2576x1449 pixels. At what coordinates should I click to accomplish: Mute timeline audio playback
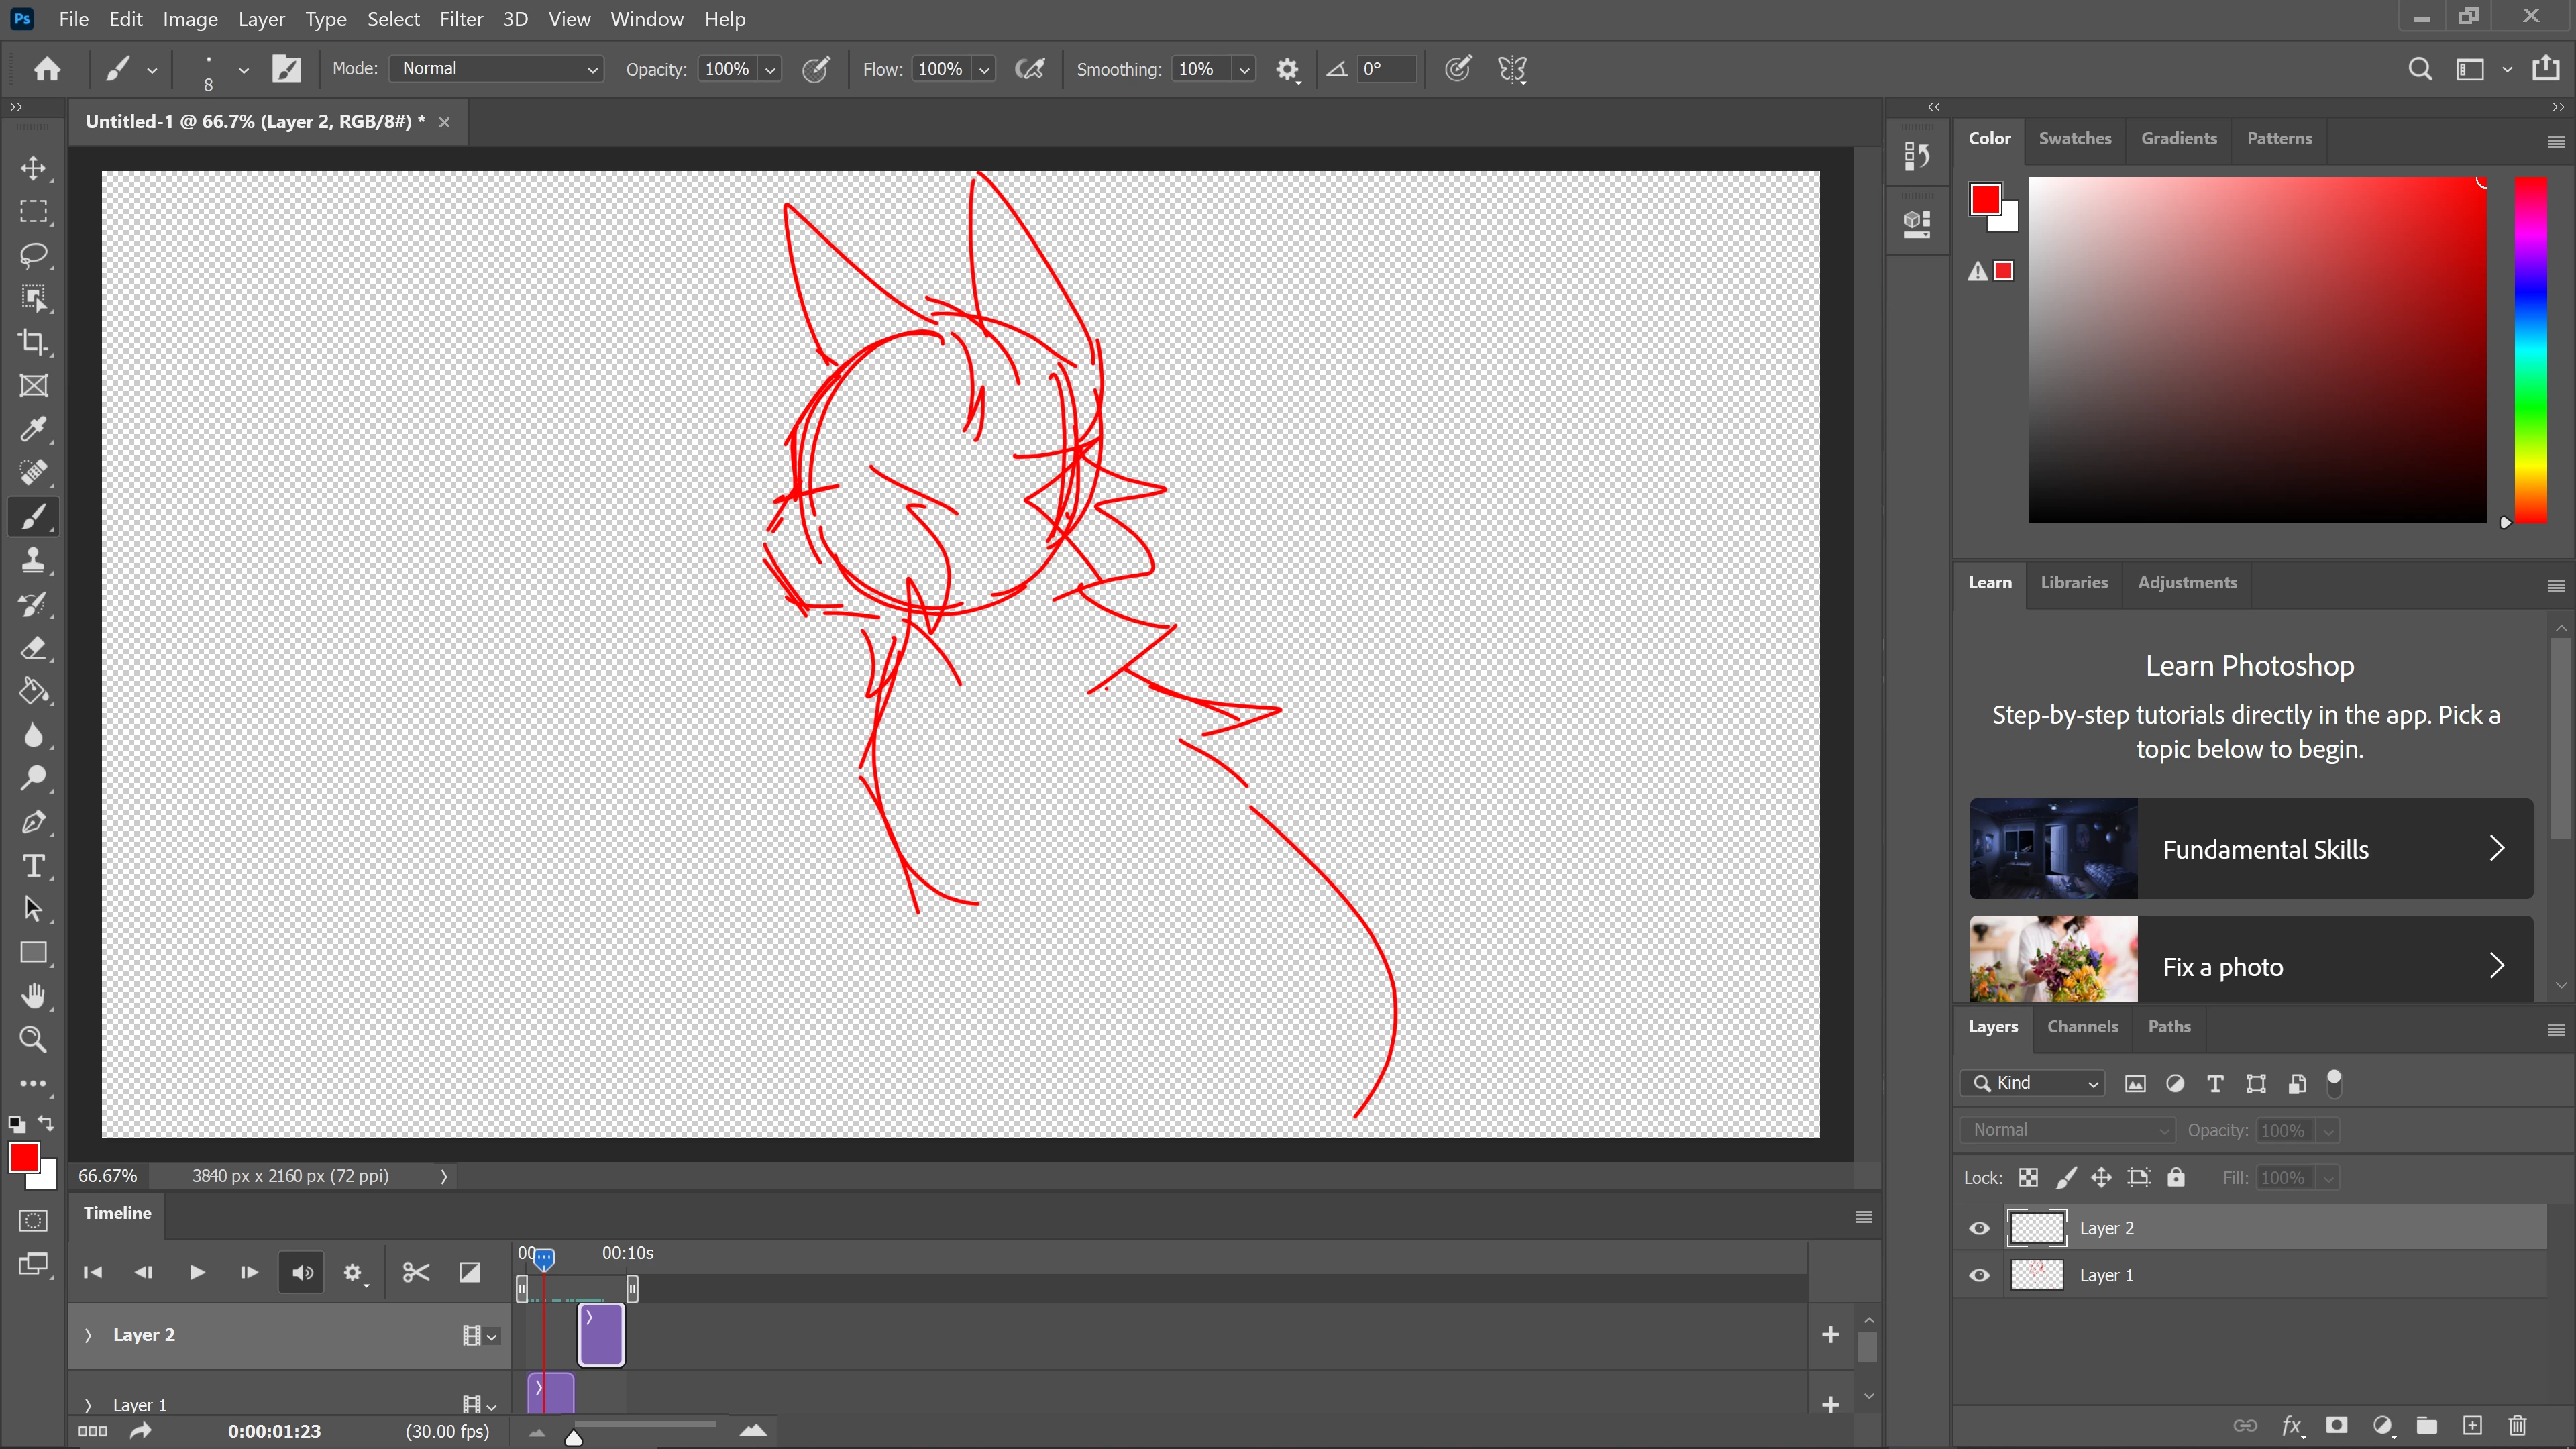[x=301, y=1272]
